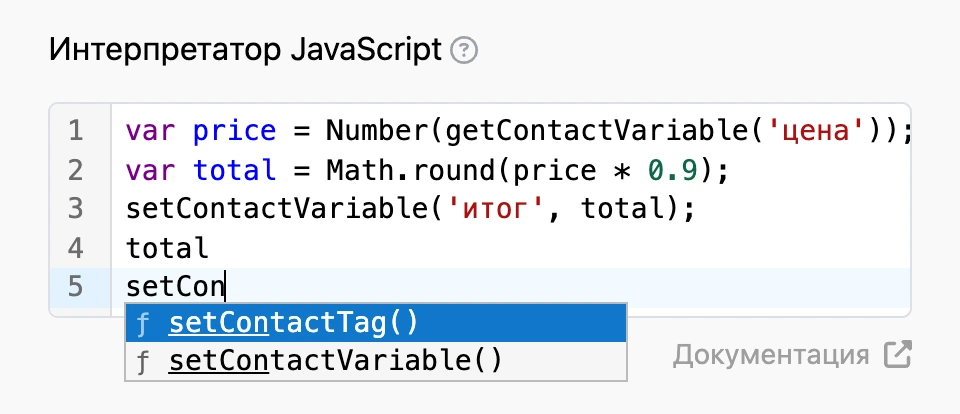Click the 'цена' string literal
The image size is (960, 414).
click(x=812, y=131)
